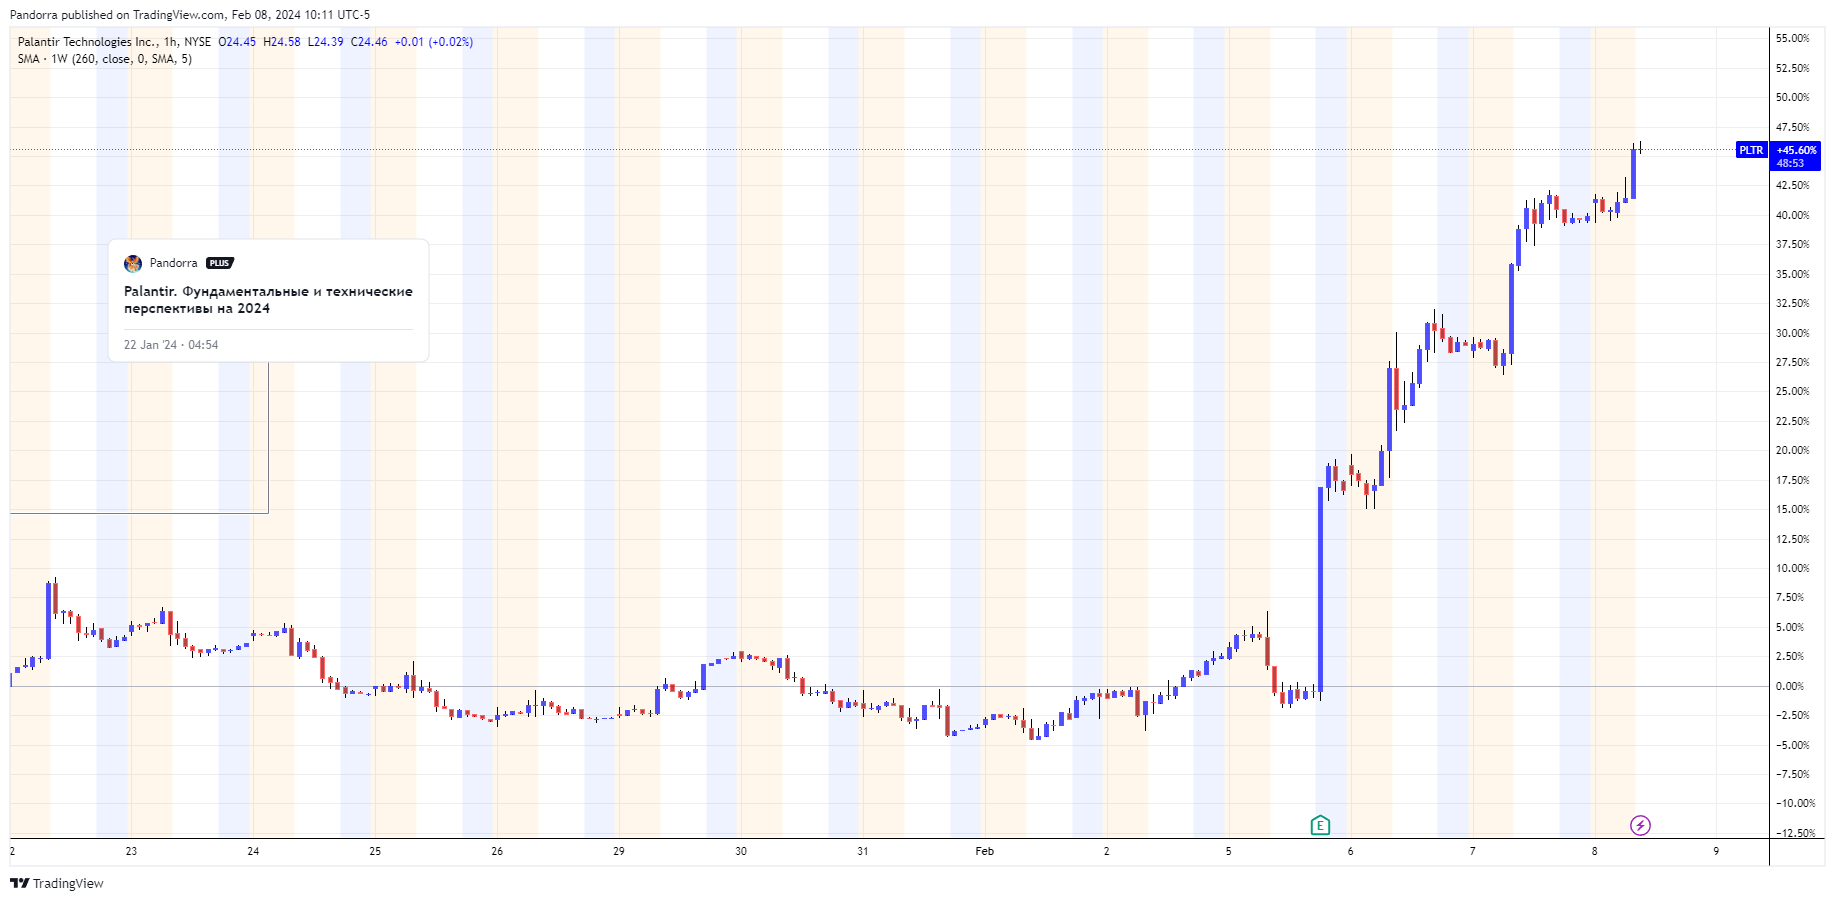Click the Pandorra avatar in idea card
1835x901 pixels.
click(x=133, y=263)
